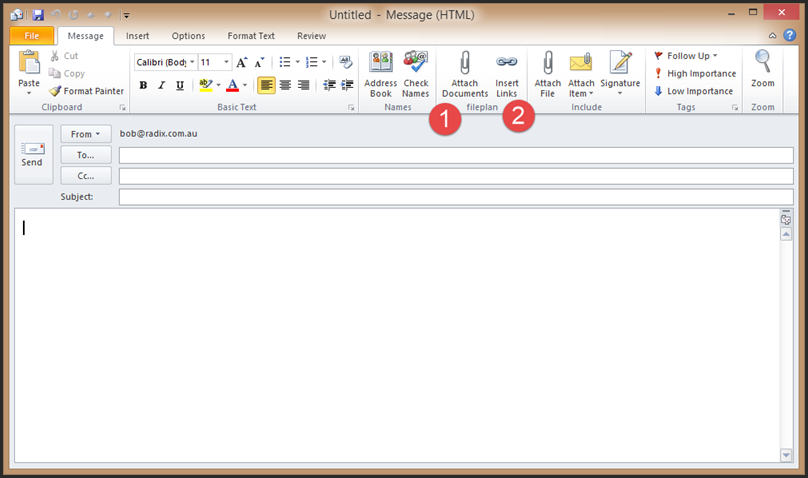808x478 pixels.
Task: Switch to the Options tab
Action: pyautogui.click(x=188, y=36)
